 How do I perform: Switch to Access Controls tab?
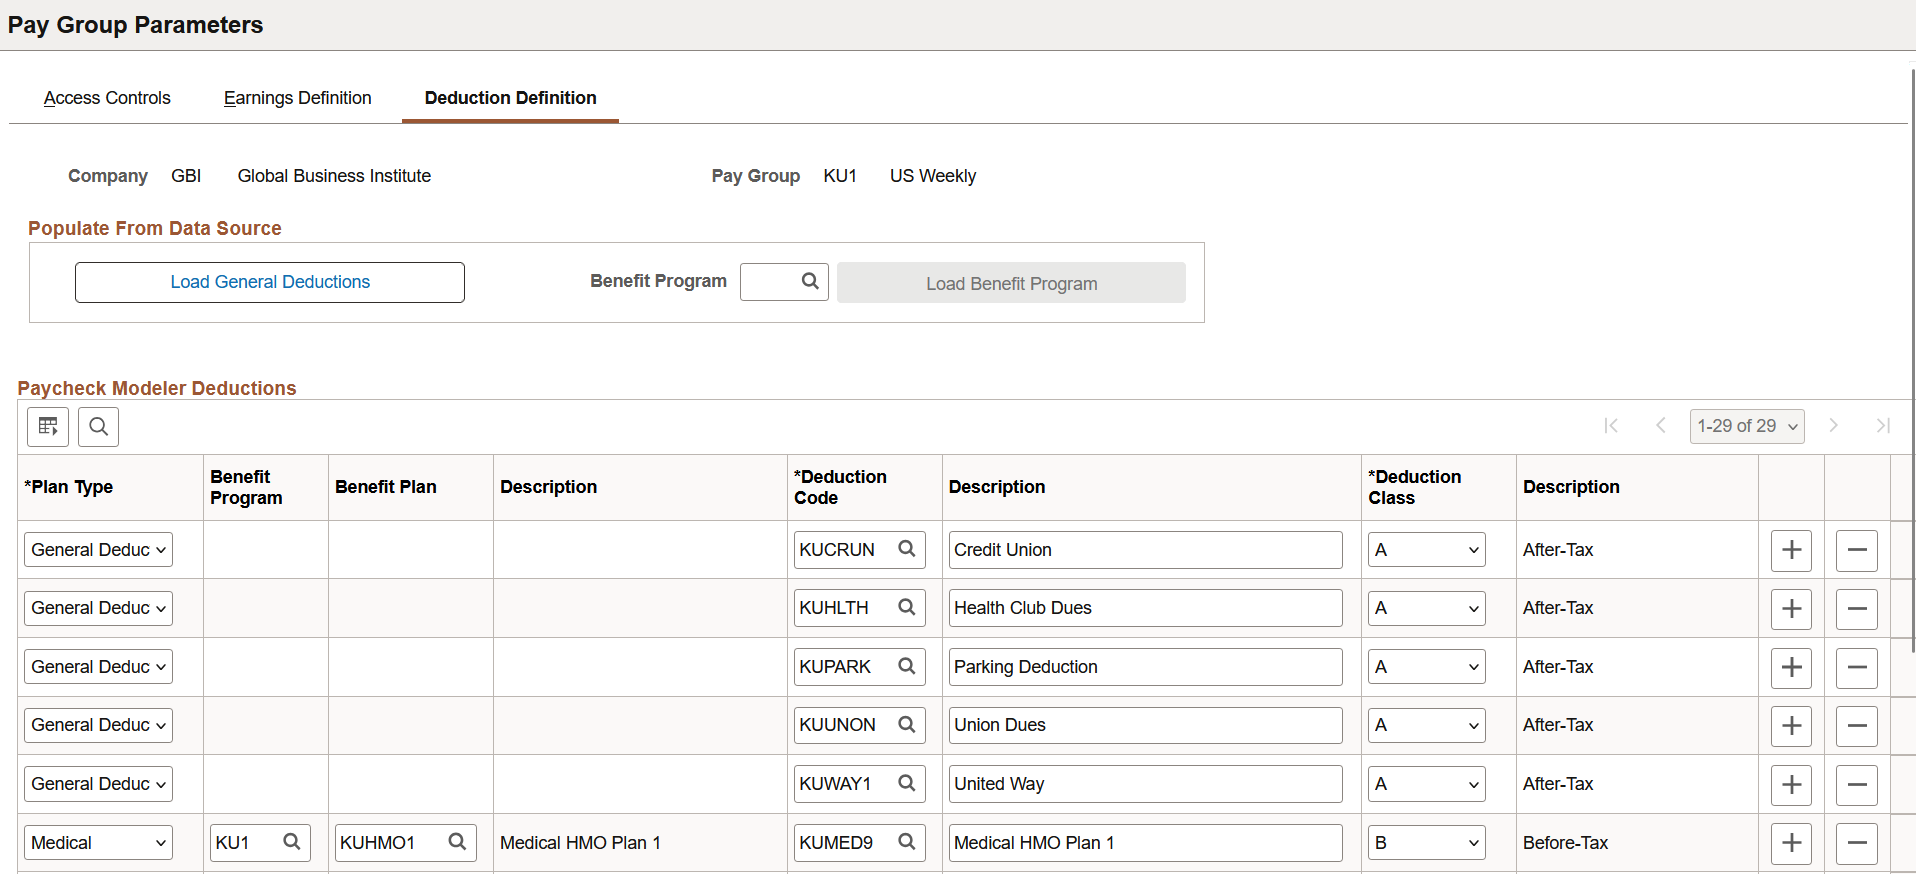click(x=107, y=98)
